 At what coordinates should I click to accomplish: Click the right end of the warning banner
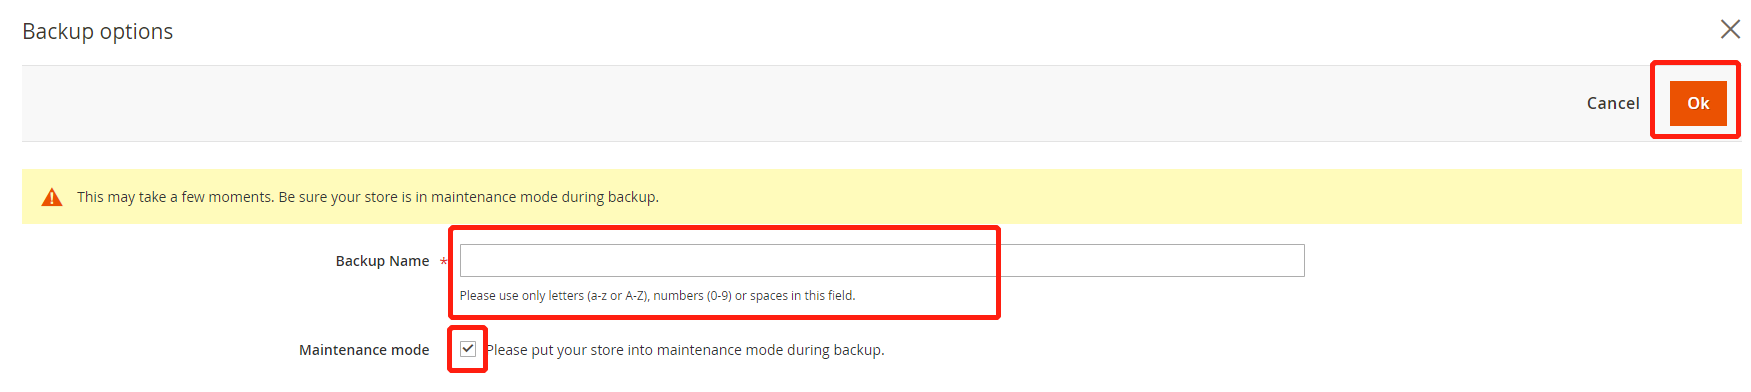[x=1700, y=196]
